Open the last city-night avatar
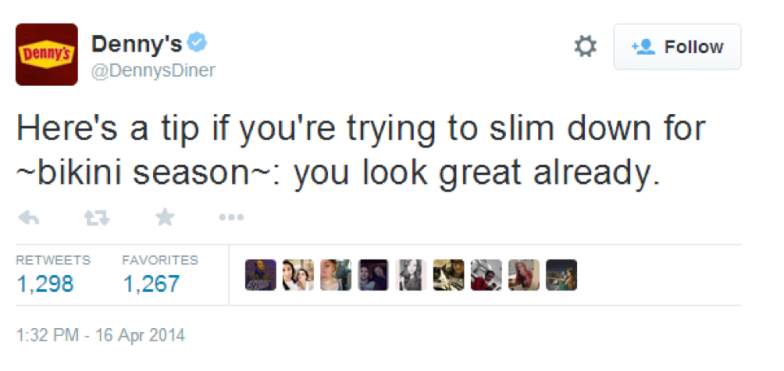 [562, 274]
